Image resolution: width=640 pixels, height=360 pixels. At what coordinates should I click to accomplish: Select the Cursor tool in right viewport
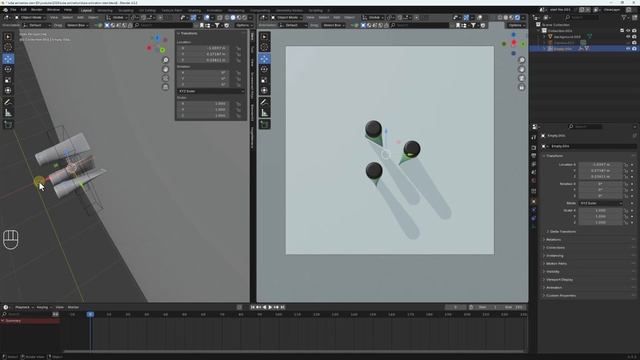[264, 47]
